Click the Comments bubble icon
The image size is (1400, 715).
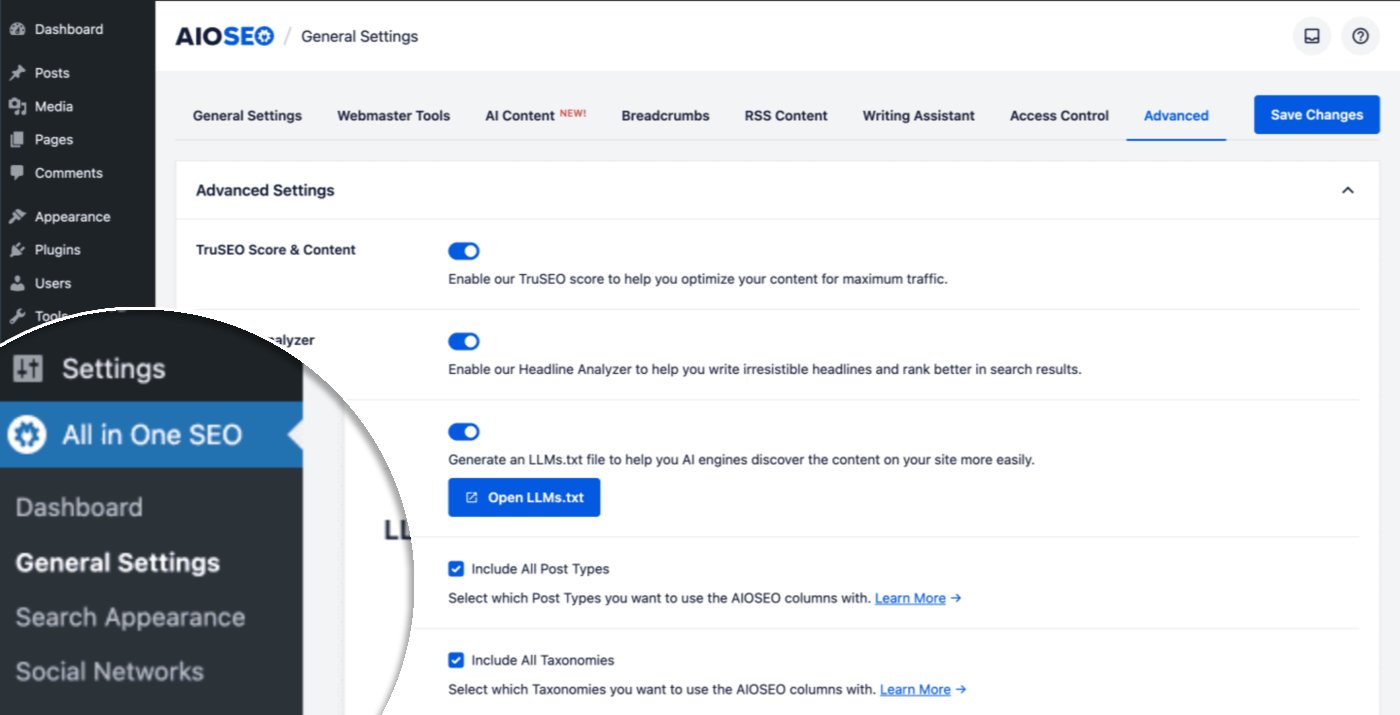point(17,173)
